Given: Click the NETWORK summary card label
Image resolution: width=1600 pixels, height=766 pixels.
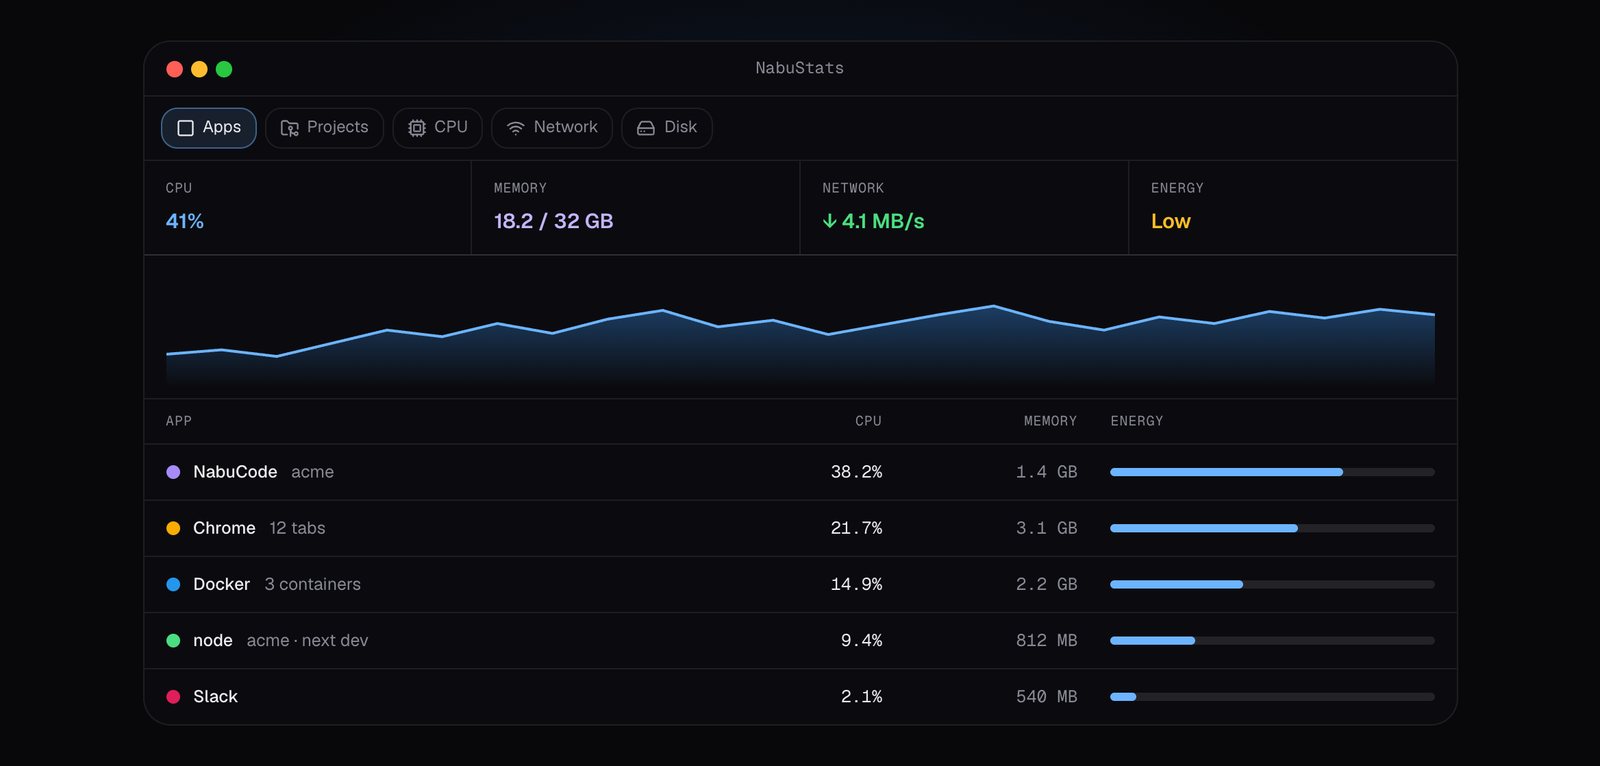Looking at the screenshot, I should click(853, 188).
